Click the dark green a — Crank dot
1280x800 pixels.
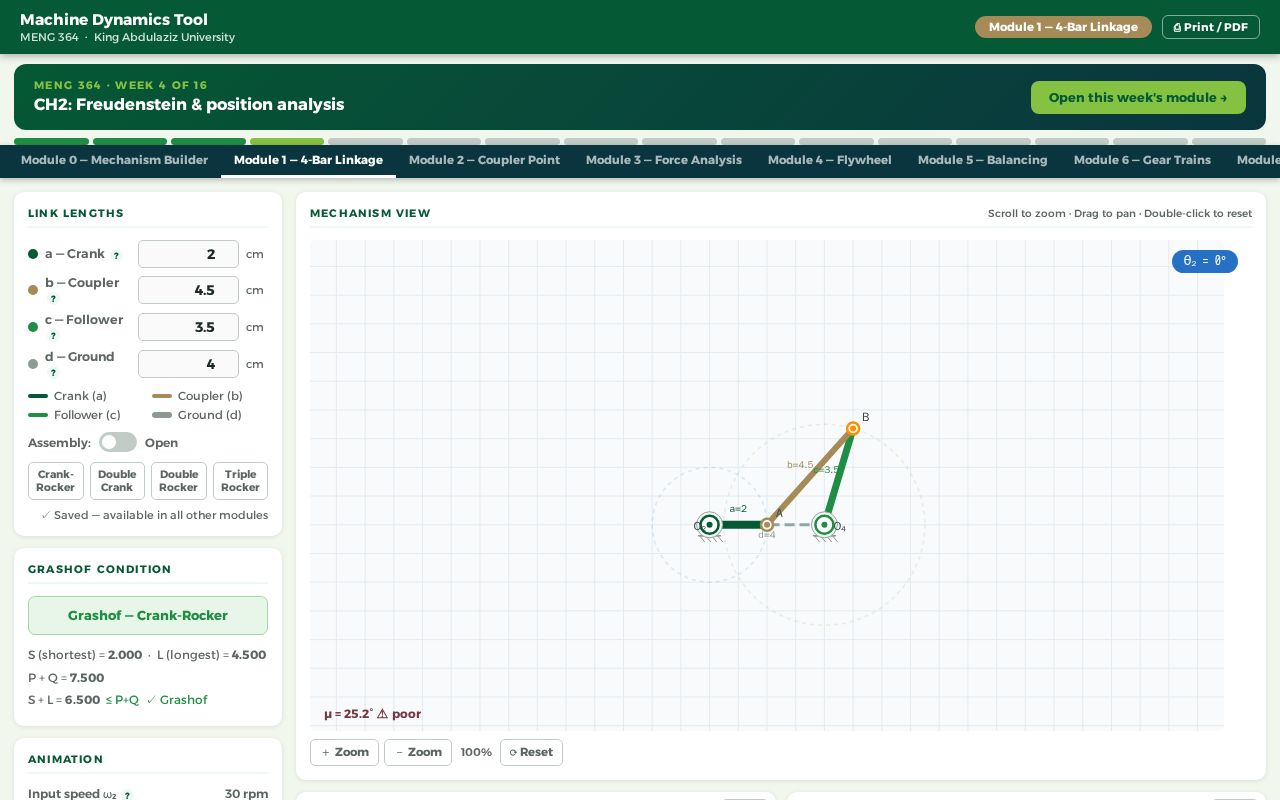click(x=33, y=254)
